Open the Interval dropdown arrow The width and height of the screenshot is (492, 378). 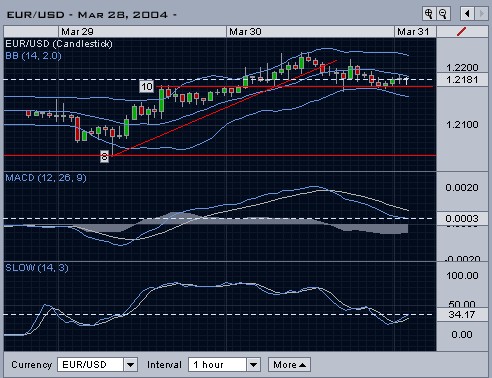click(x=253, y=365)
